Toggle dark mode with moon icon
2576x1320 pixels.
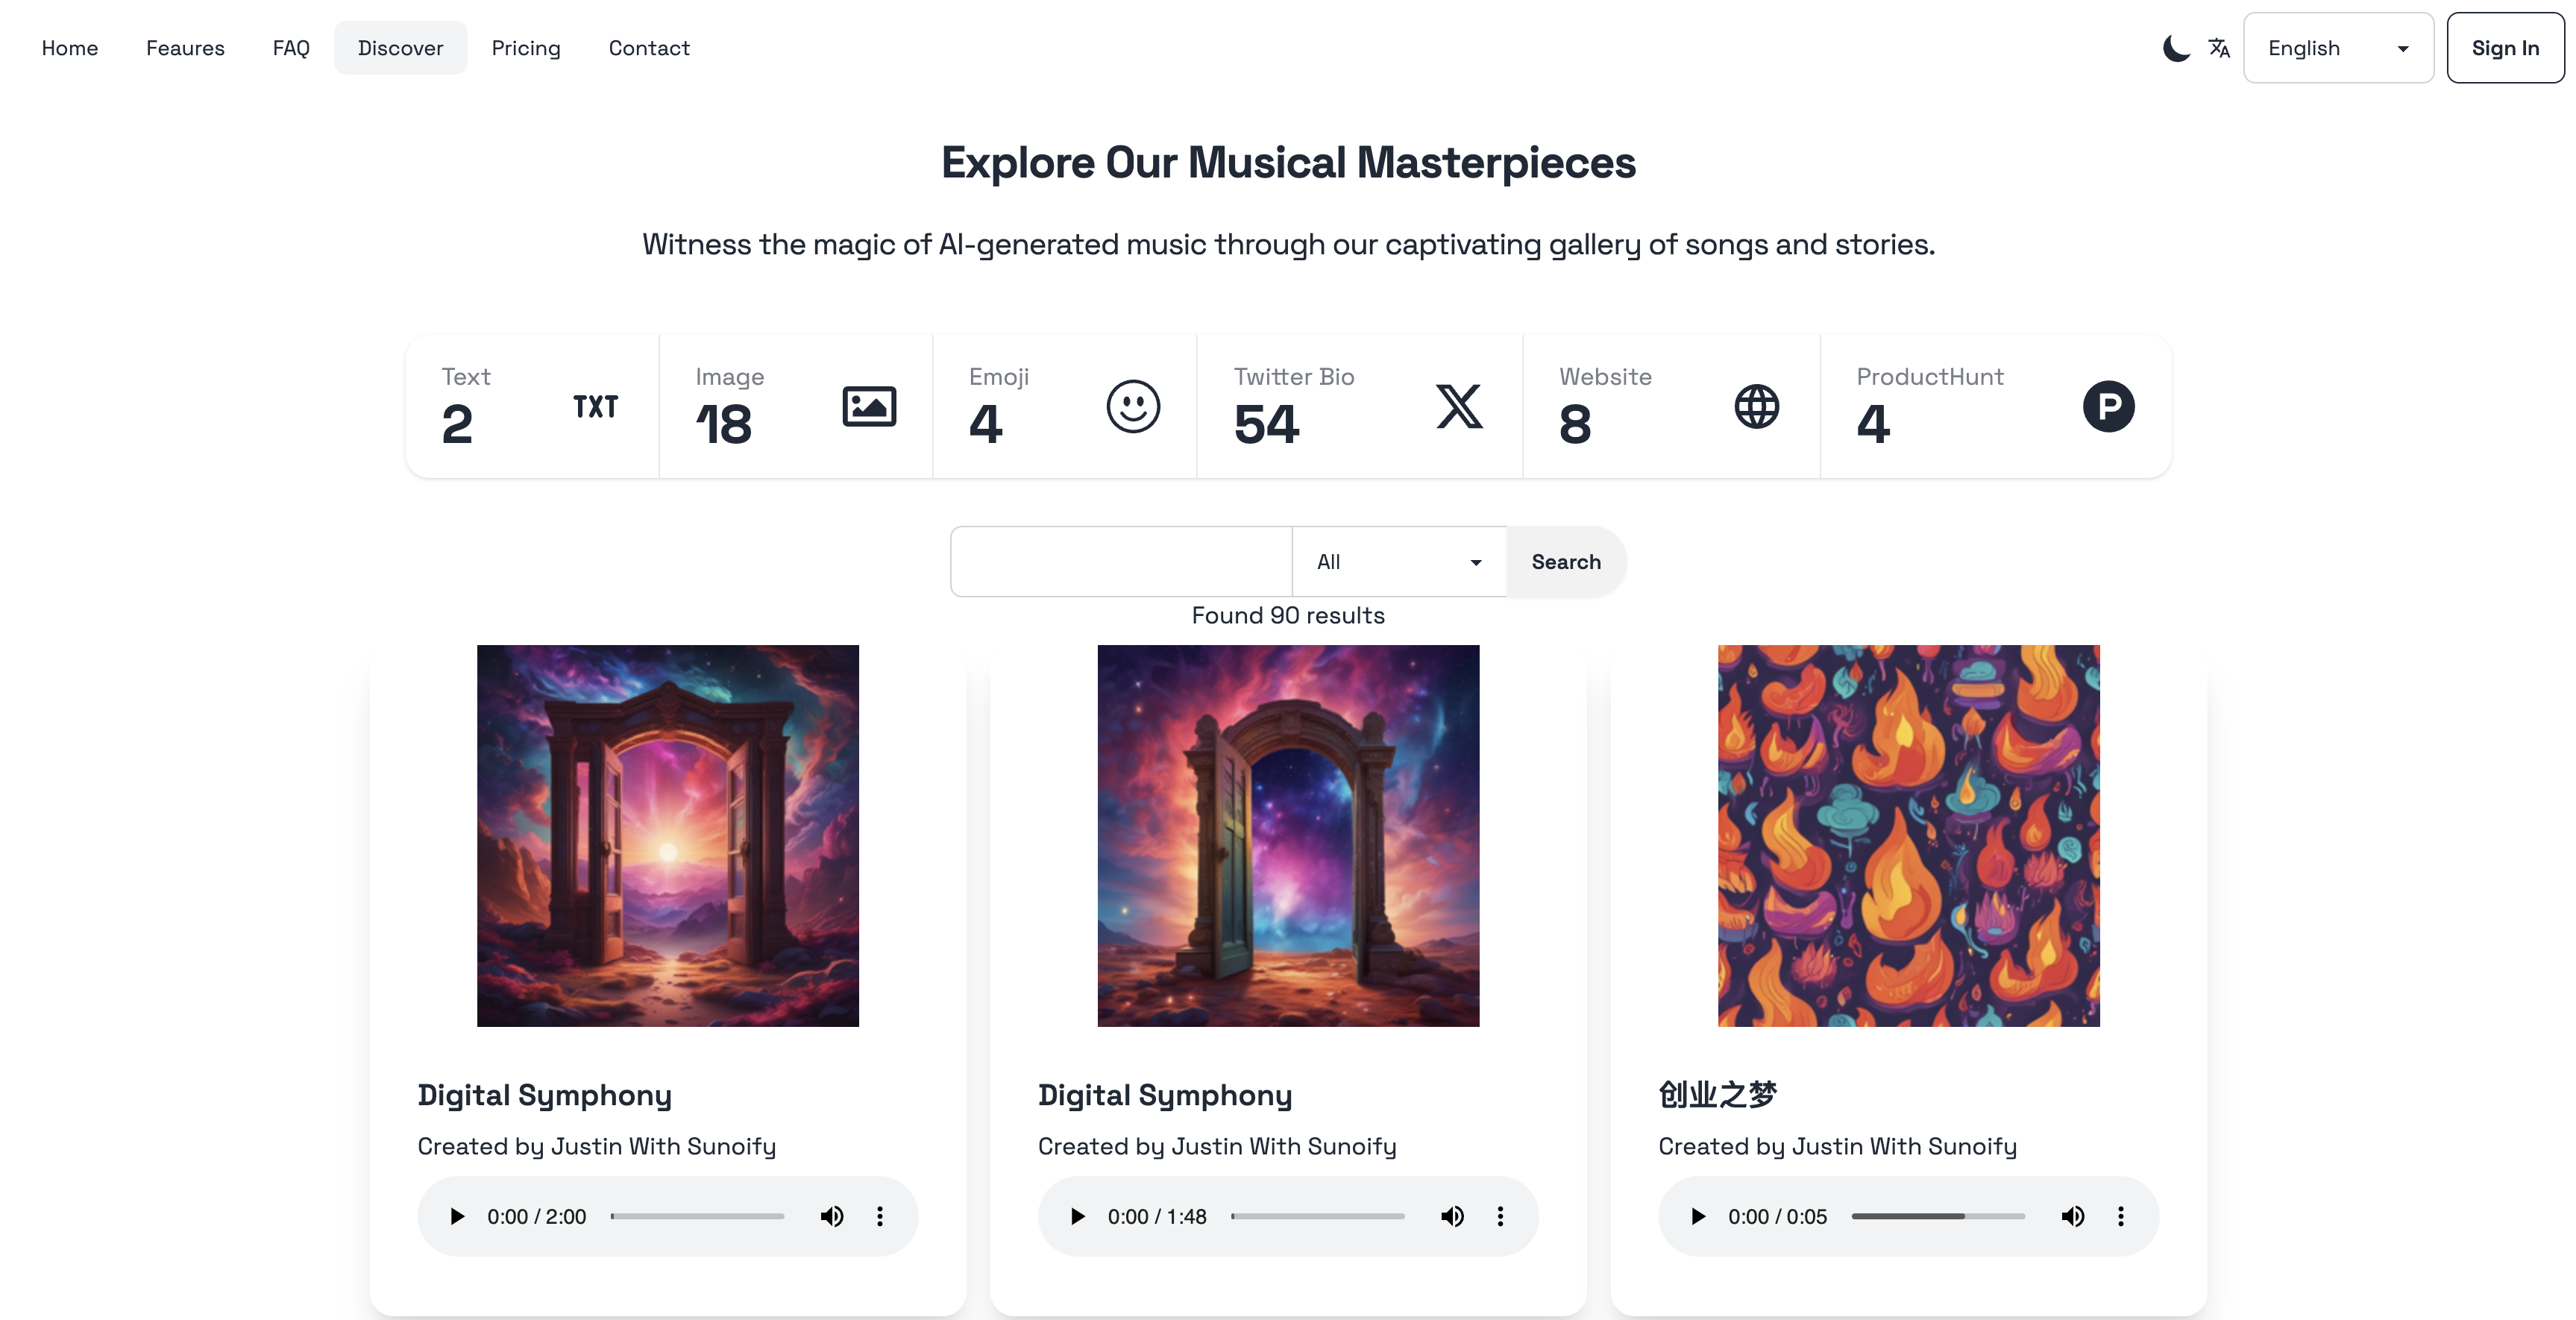2176,48
